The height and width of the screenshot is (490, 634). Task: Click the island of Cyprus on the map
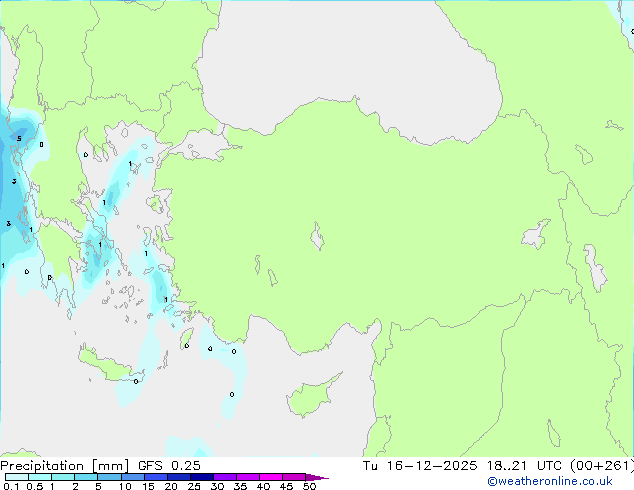pos(311,397)
